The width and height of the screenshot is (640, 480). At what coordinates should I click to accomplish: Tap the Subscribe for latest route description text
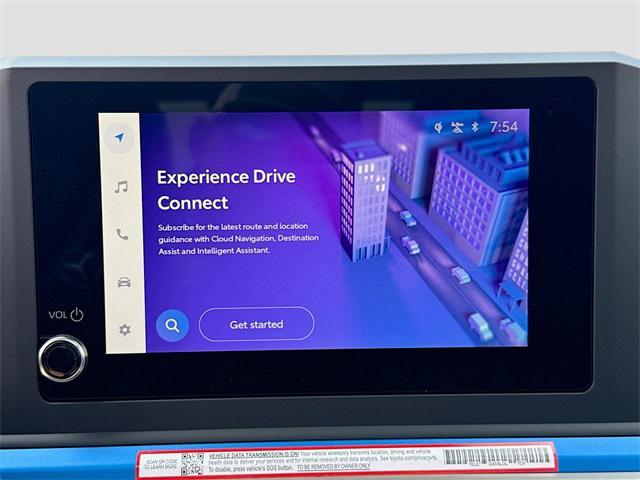[x=238, y=238]
